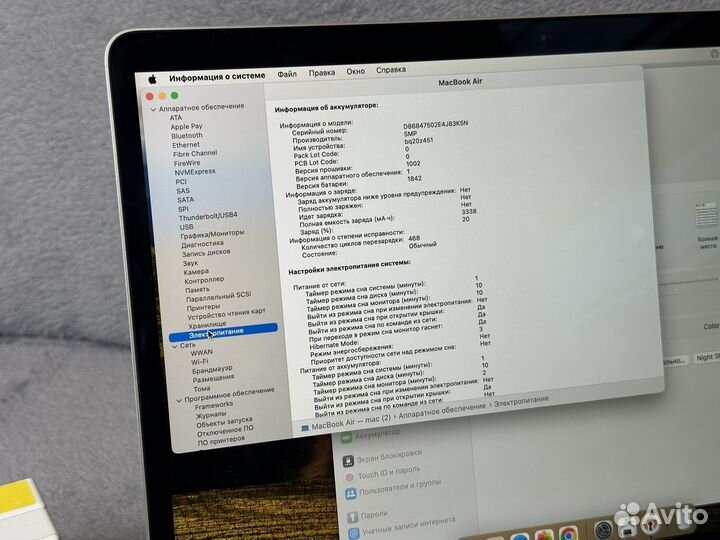Select SATA in the sidebar

(186, 200)
